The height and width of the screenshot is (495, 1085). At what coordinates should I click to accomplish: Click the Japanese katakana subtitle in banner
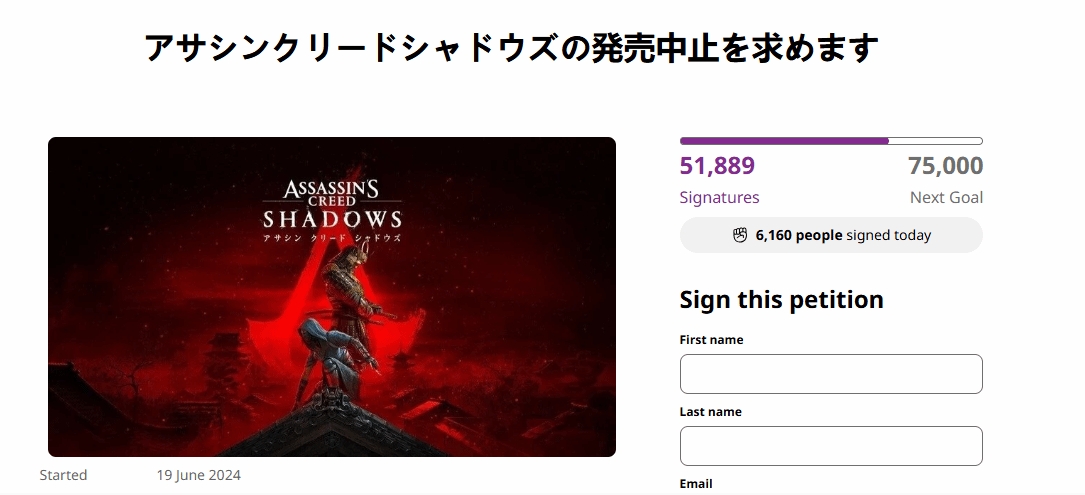tap(331, 238)
